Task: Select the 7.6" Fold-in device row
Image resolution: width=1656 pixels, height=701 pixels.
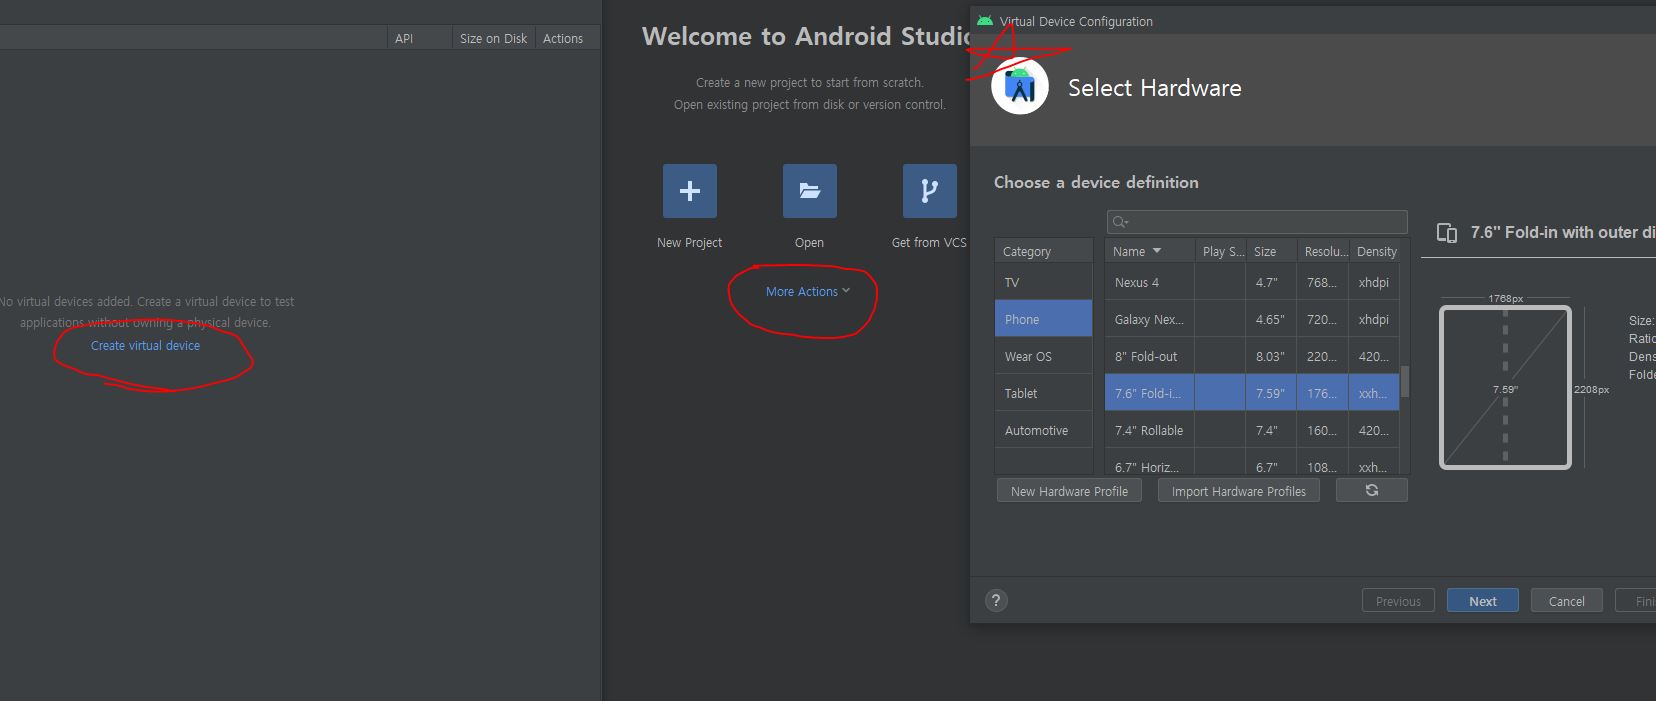Action: click(x=1252, y=393)
